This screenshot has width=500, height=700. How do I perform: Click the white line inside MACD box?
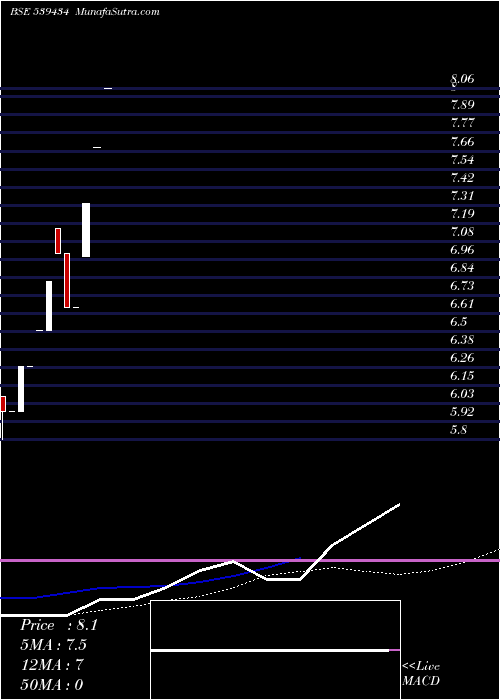click(270, 650)
